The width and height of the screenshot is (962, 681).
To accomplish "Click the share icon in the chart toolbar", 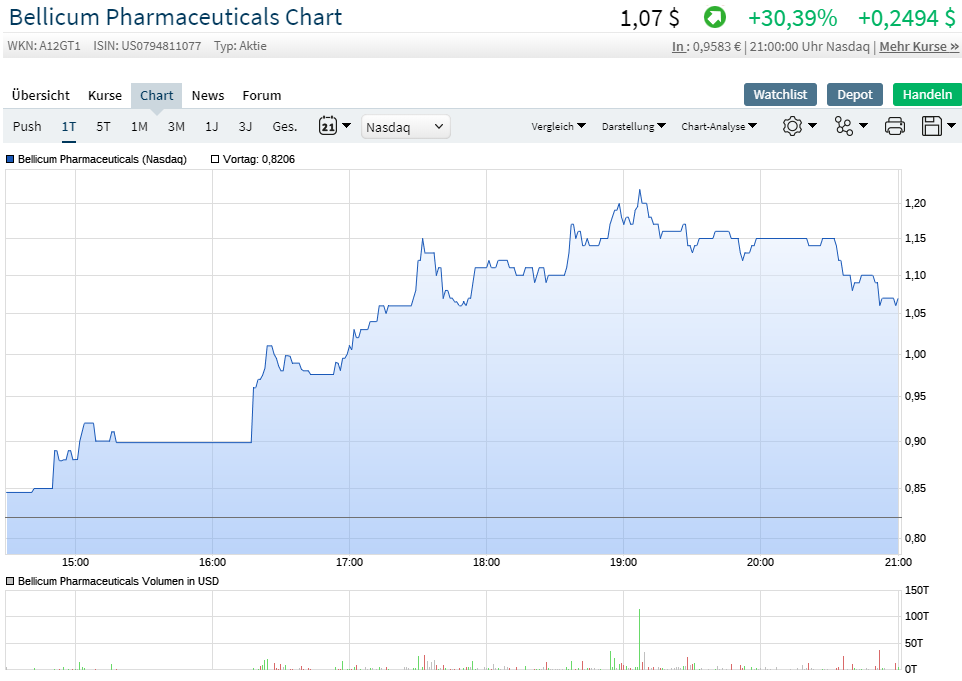I will (843, 125).
